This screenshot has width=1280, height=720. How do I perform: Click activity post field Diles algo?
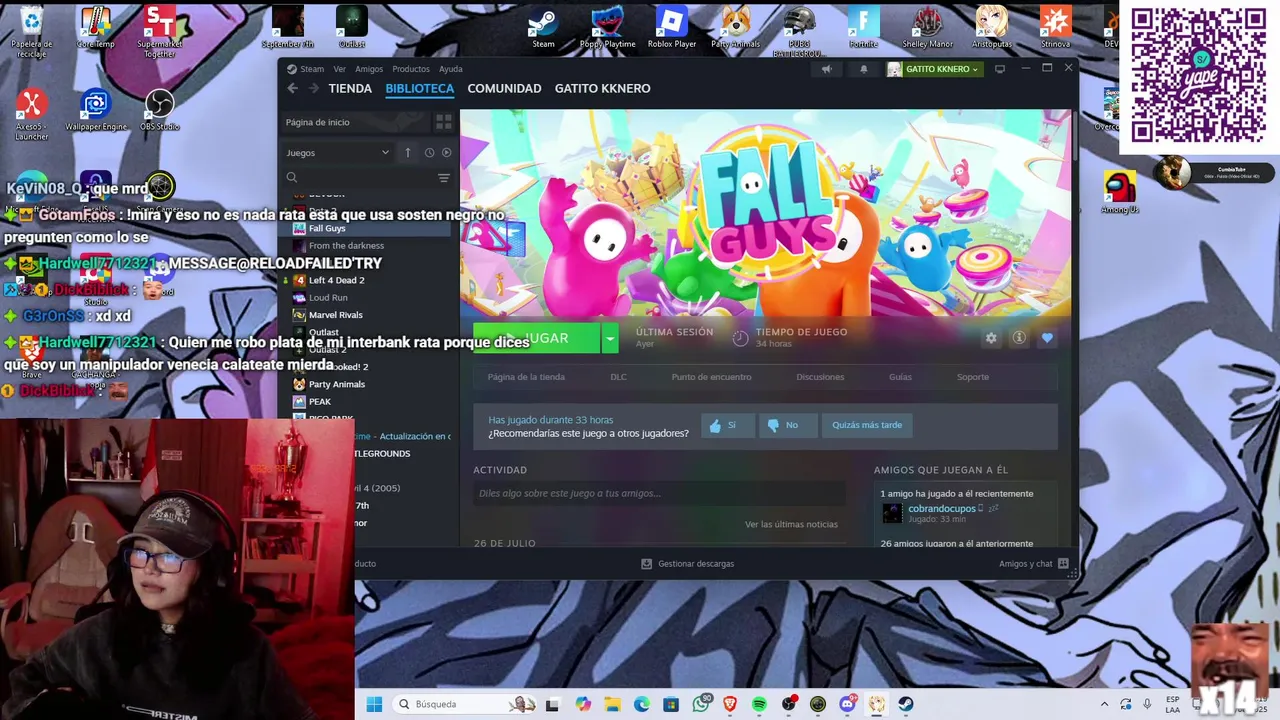click(x=659, y=493)
